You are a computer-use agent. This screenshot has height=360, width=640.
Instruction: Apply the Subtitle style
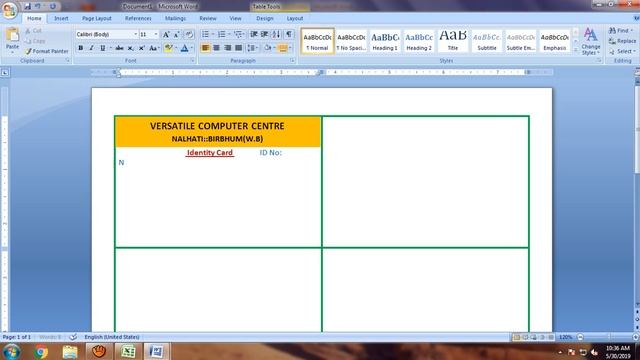click(x=487, y=41)
